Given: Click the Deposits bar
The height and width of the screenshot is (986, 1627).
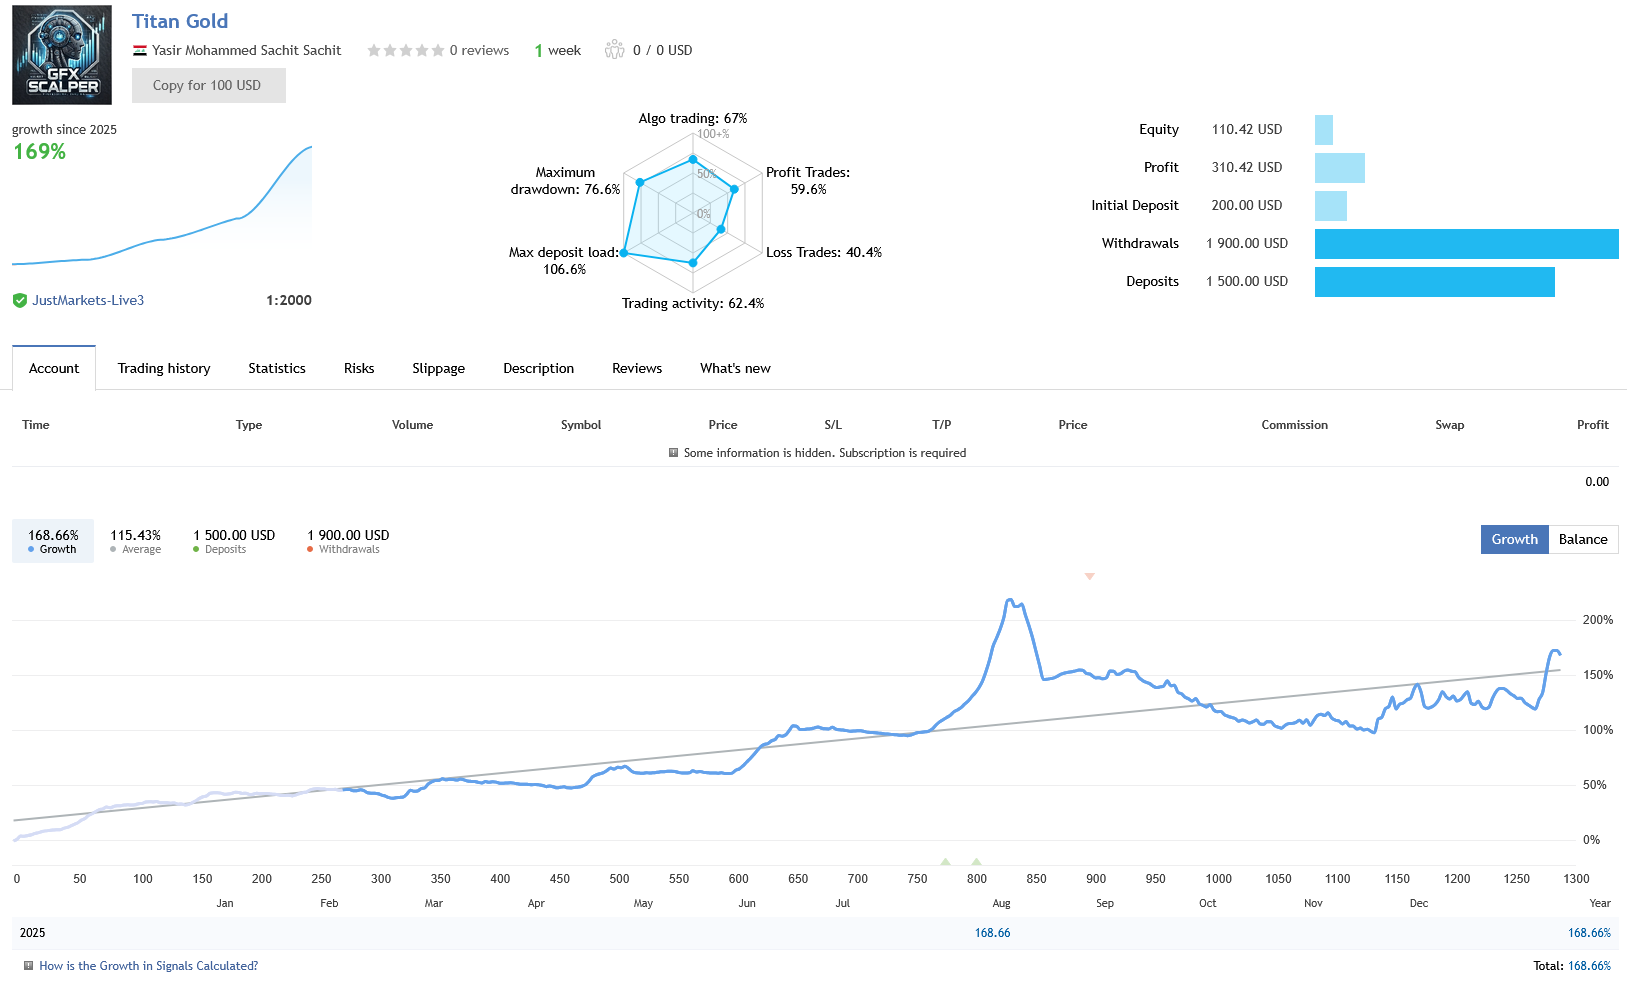Looking at the screenshot, I should (1435, 282).
